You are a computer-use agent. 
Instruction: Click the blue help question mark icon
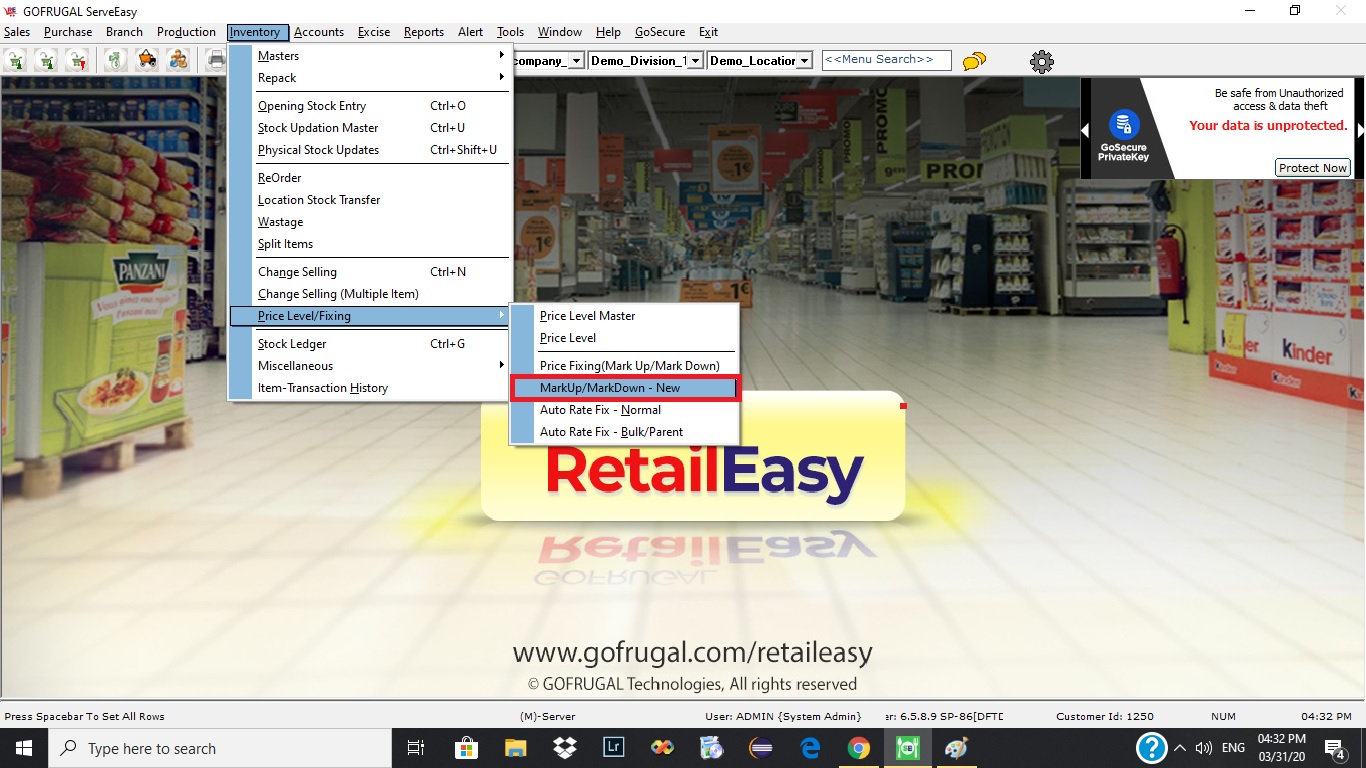(x=1152, y=748)
